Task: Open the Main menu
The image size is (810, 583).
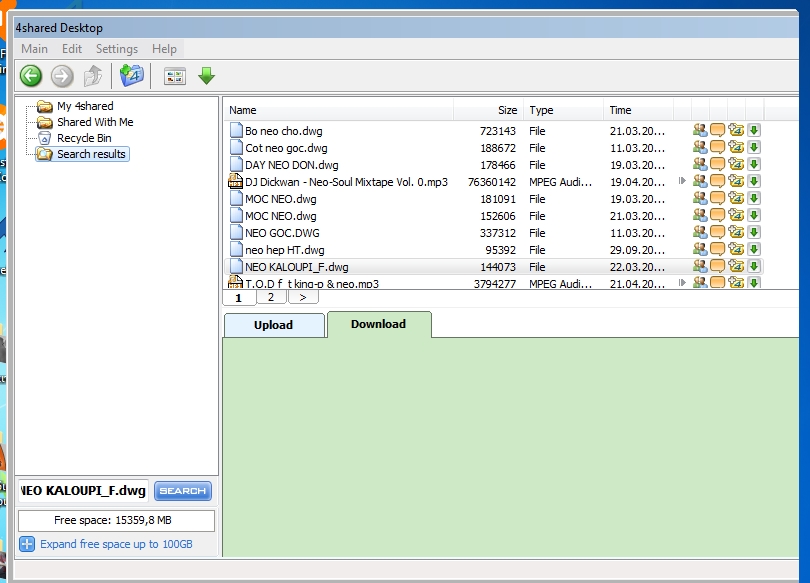Action: (35, 49)
